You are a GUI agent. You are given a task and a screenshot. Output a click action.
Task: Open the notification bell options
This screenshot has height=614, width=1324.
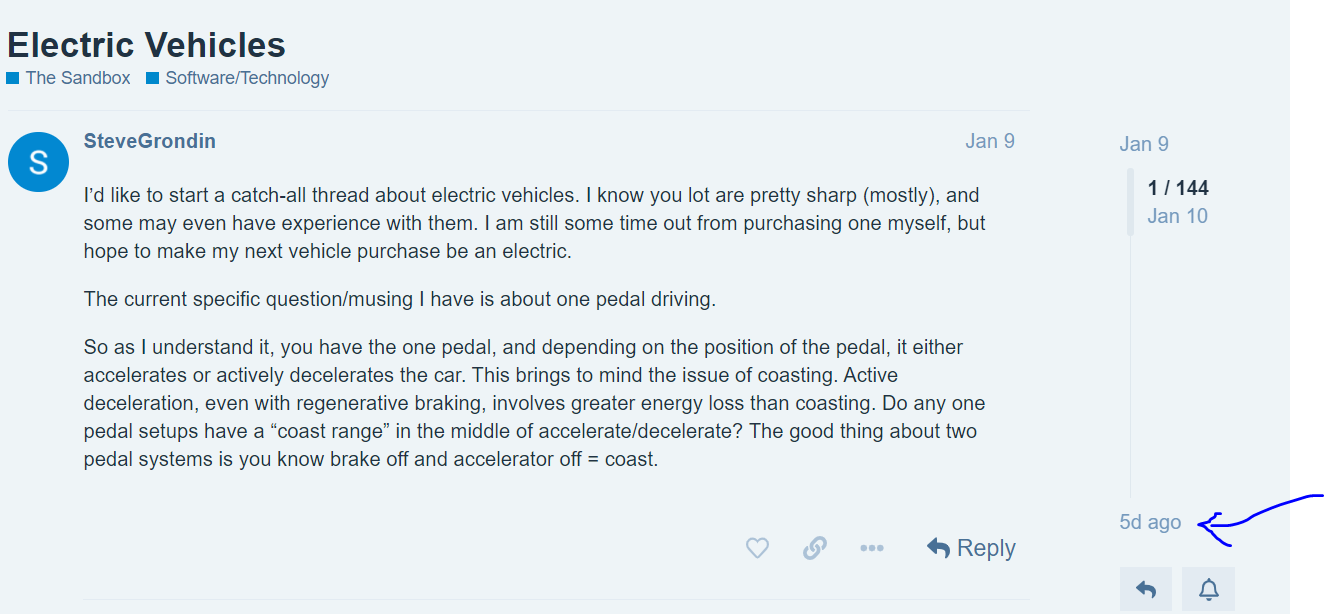(1208, 590)
